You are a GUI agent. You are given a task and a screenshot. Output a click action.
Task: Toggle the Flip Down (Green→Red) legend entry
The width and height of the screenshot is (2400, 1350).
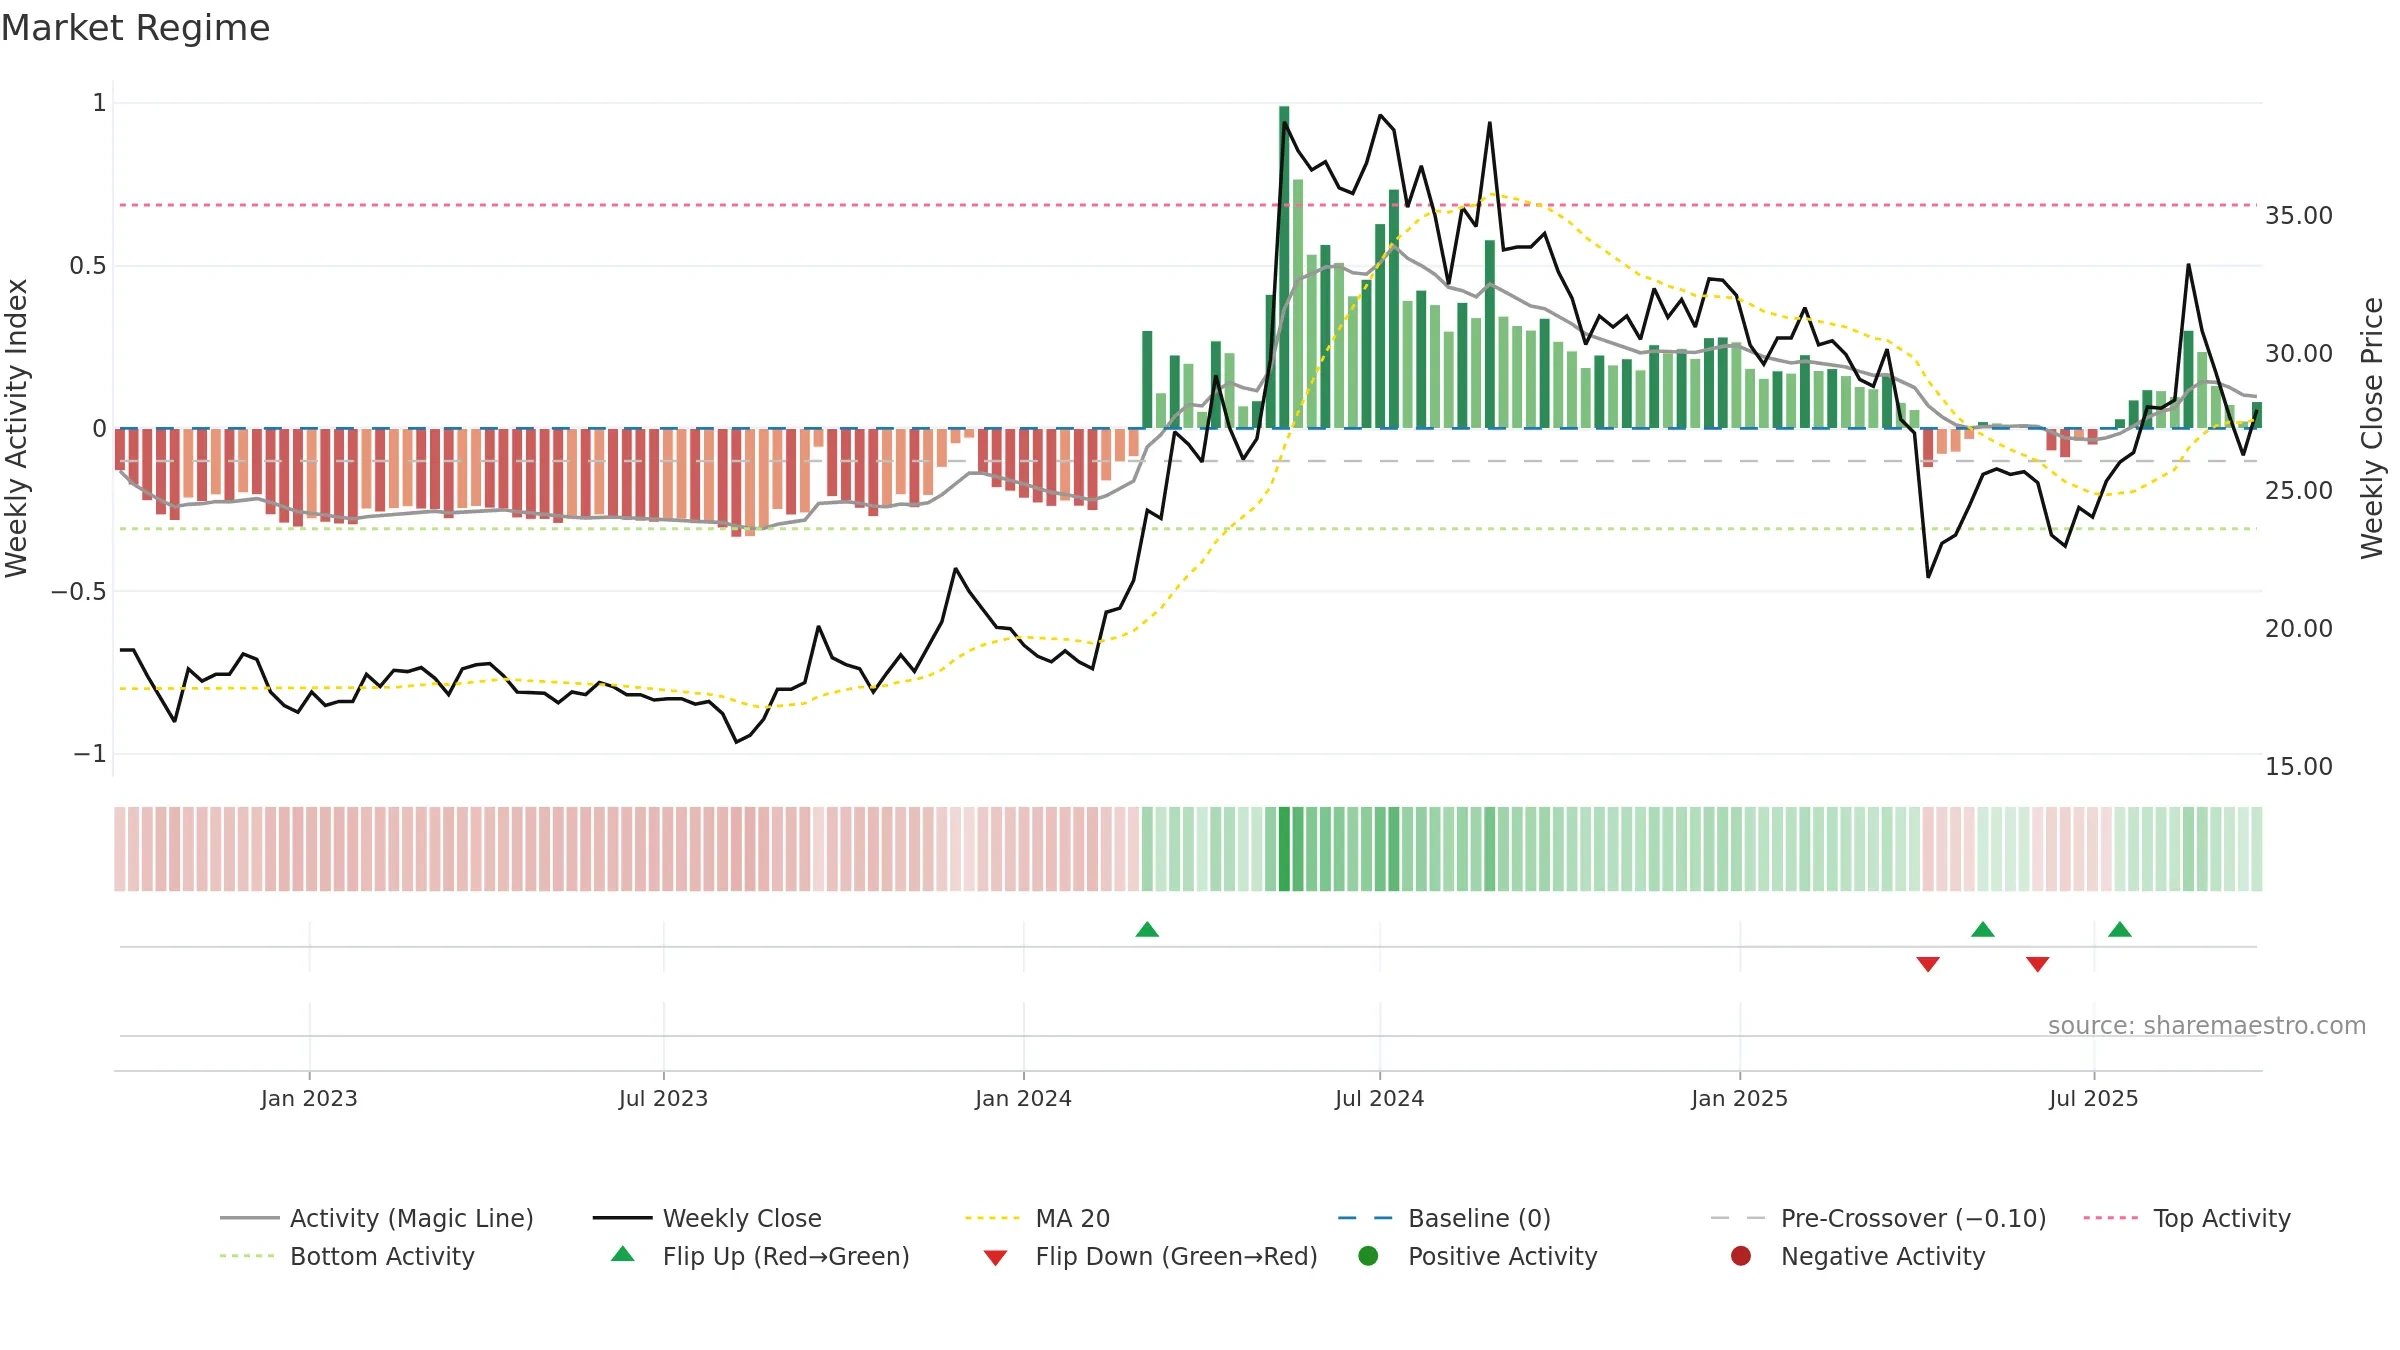click(x=1150, y=1256)
